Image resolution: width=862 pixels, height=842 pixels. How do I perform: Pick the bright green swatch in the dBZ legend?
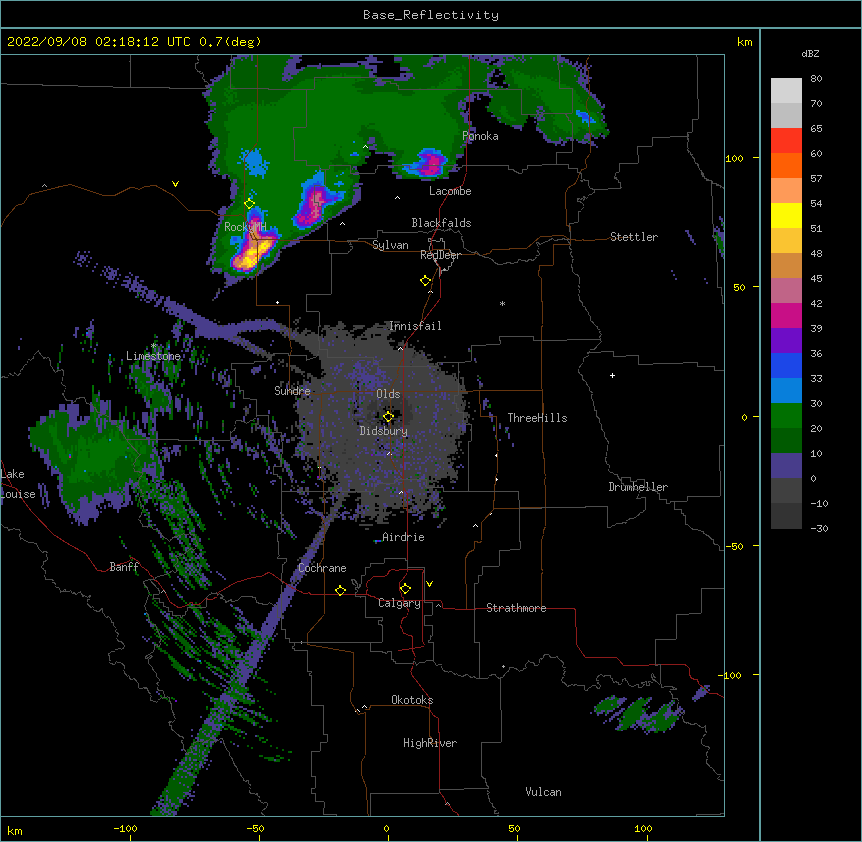(786, 416)
